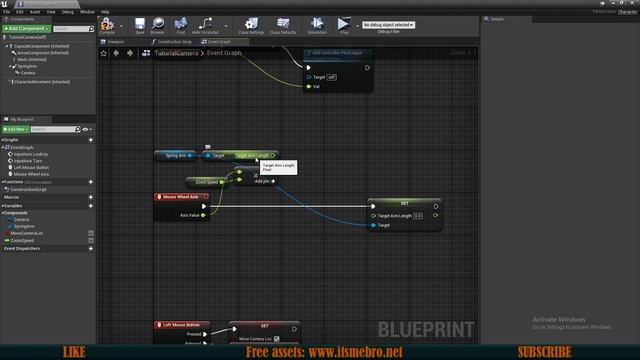Click the graph overview grid icon
This screenshot has width=640, height=360.
coord(146,53)
